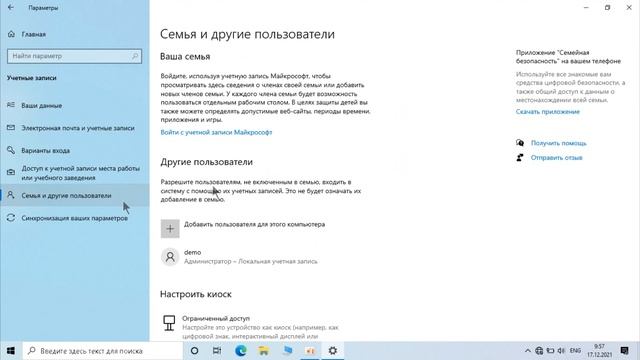
Task: Open volume speaker icon in tray
Action: coord(561,351)
